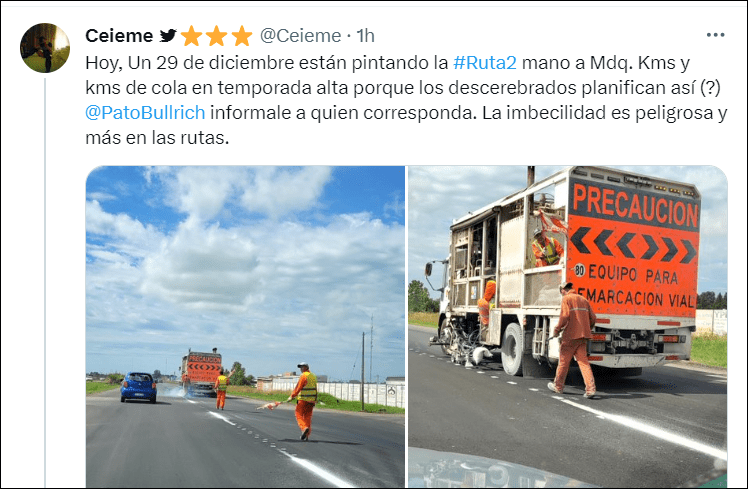
Task: Click the yellow-vested worker in left photo
Action: coord(303,401)
